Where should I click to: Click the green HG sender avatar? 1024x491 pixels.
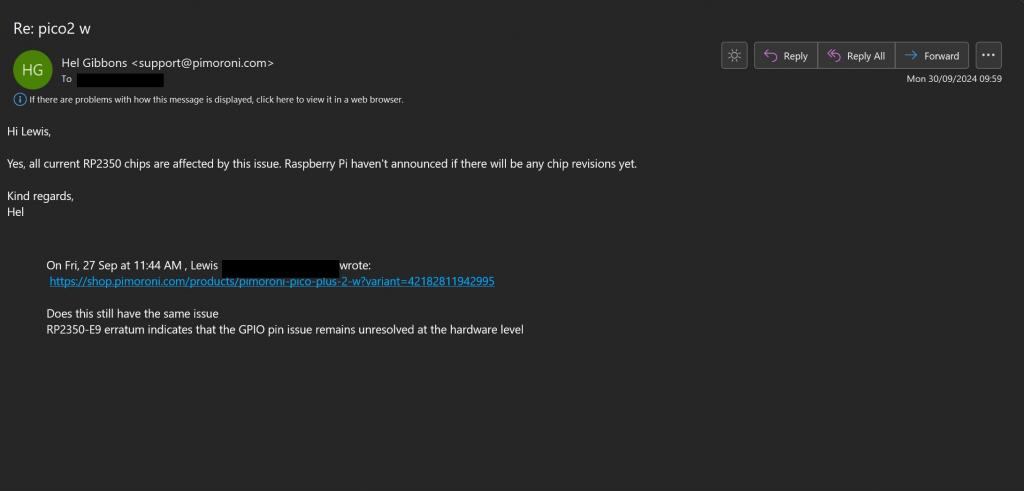[32, 69]
